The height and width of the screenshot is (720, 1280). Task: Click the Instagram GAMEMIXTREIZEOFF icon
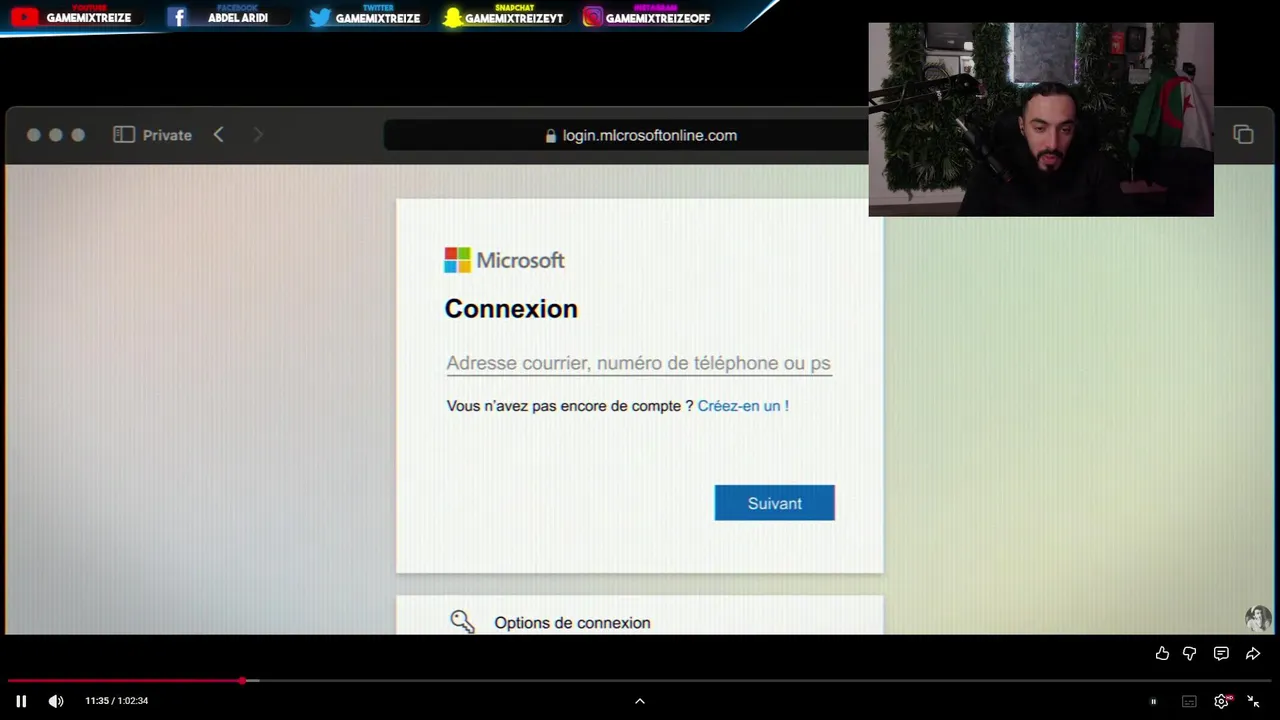click(593, 17)
